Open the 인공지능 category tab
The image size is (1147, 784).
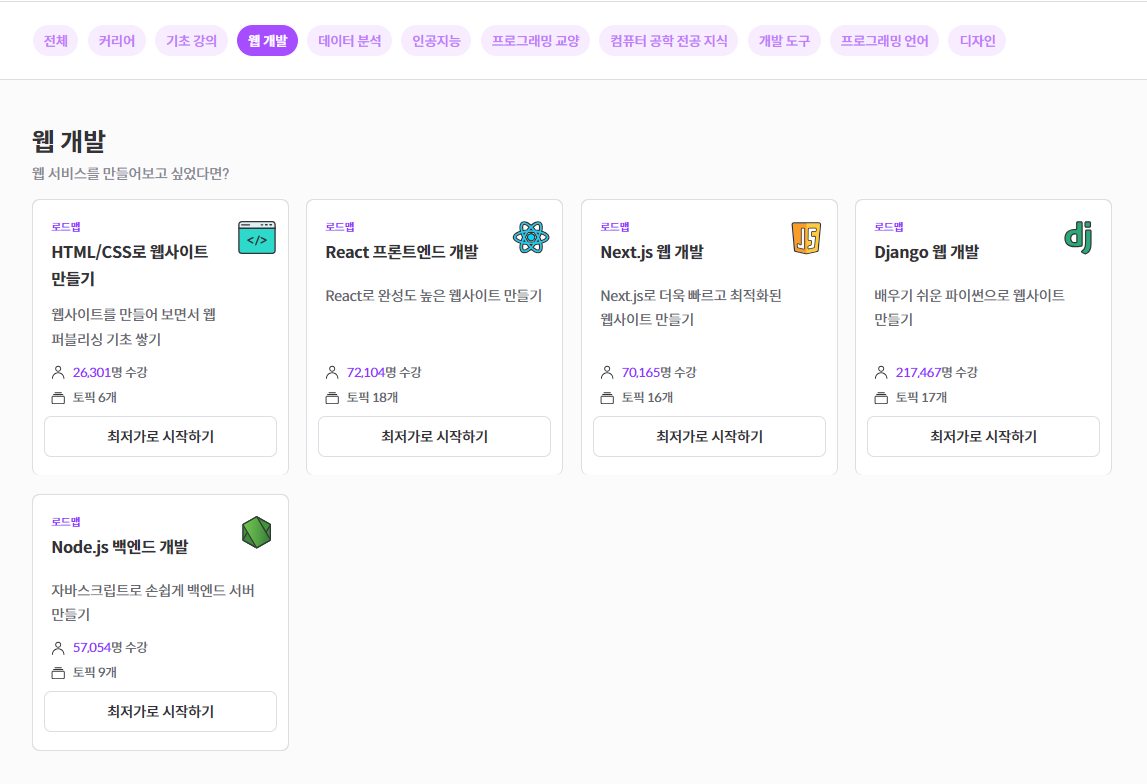pos(437,41)
